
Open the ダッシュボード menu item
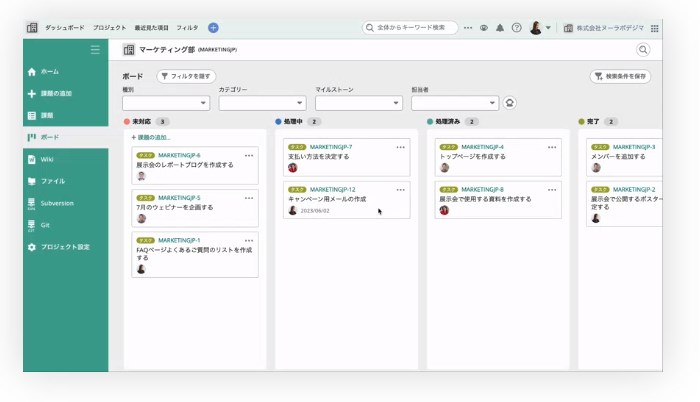(65, 28)
